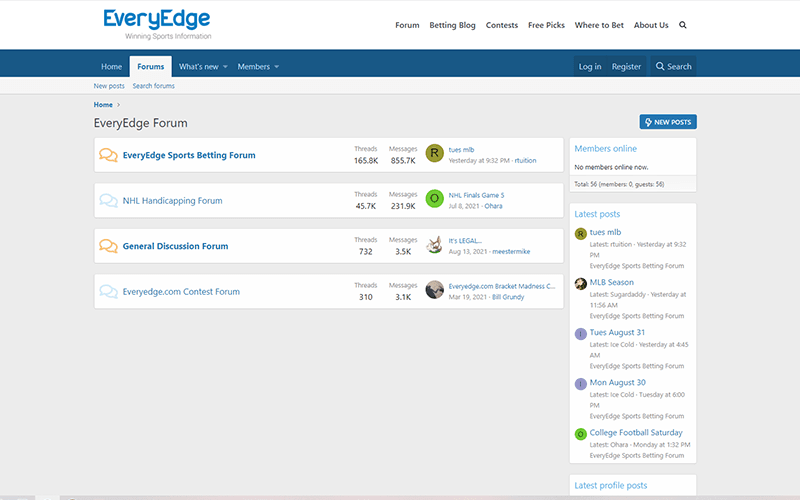Open the green O avatar beside NHL Finals Game 5

coord(435,198)
